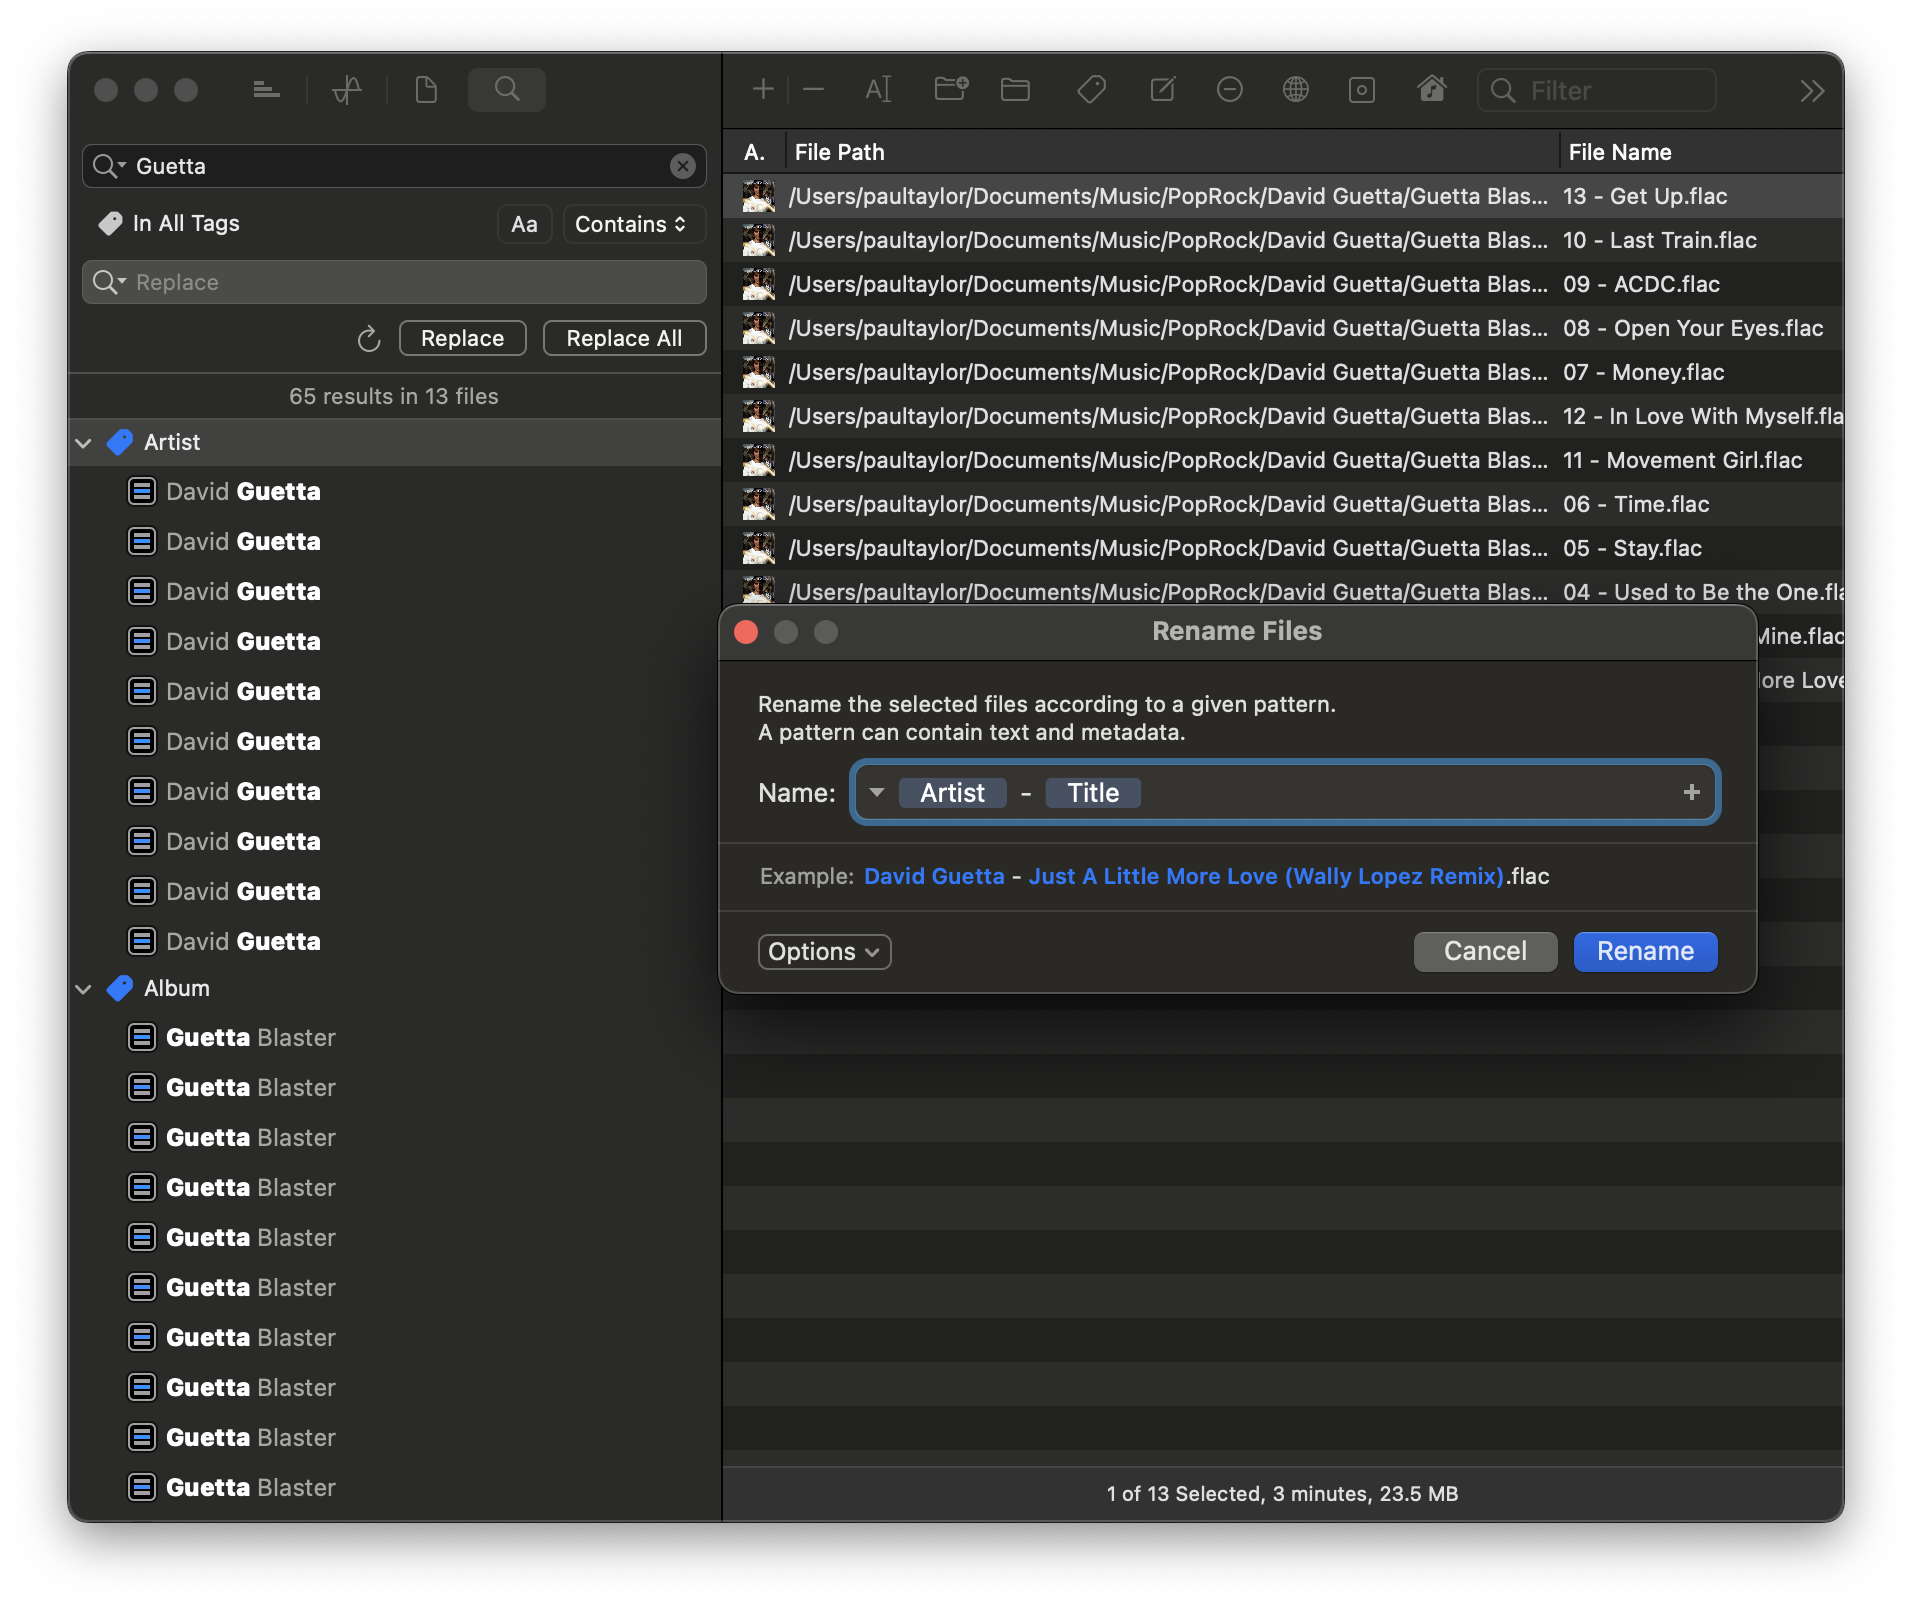Click the selection status bar text
This screenshot has height=1606, width=1912.
pos(1282,1494)
